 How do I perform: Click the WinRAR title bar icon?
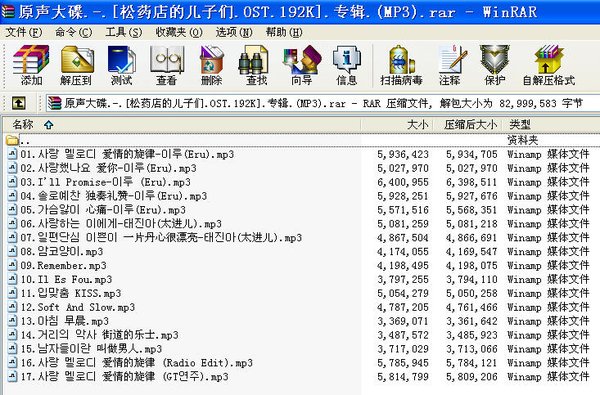point(8,12)
